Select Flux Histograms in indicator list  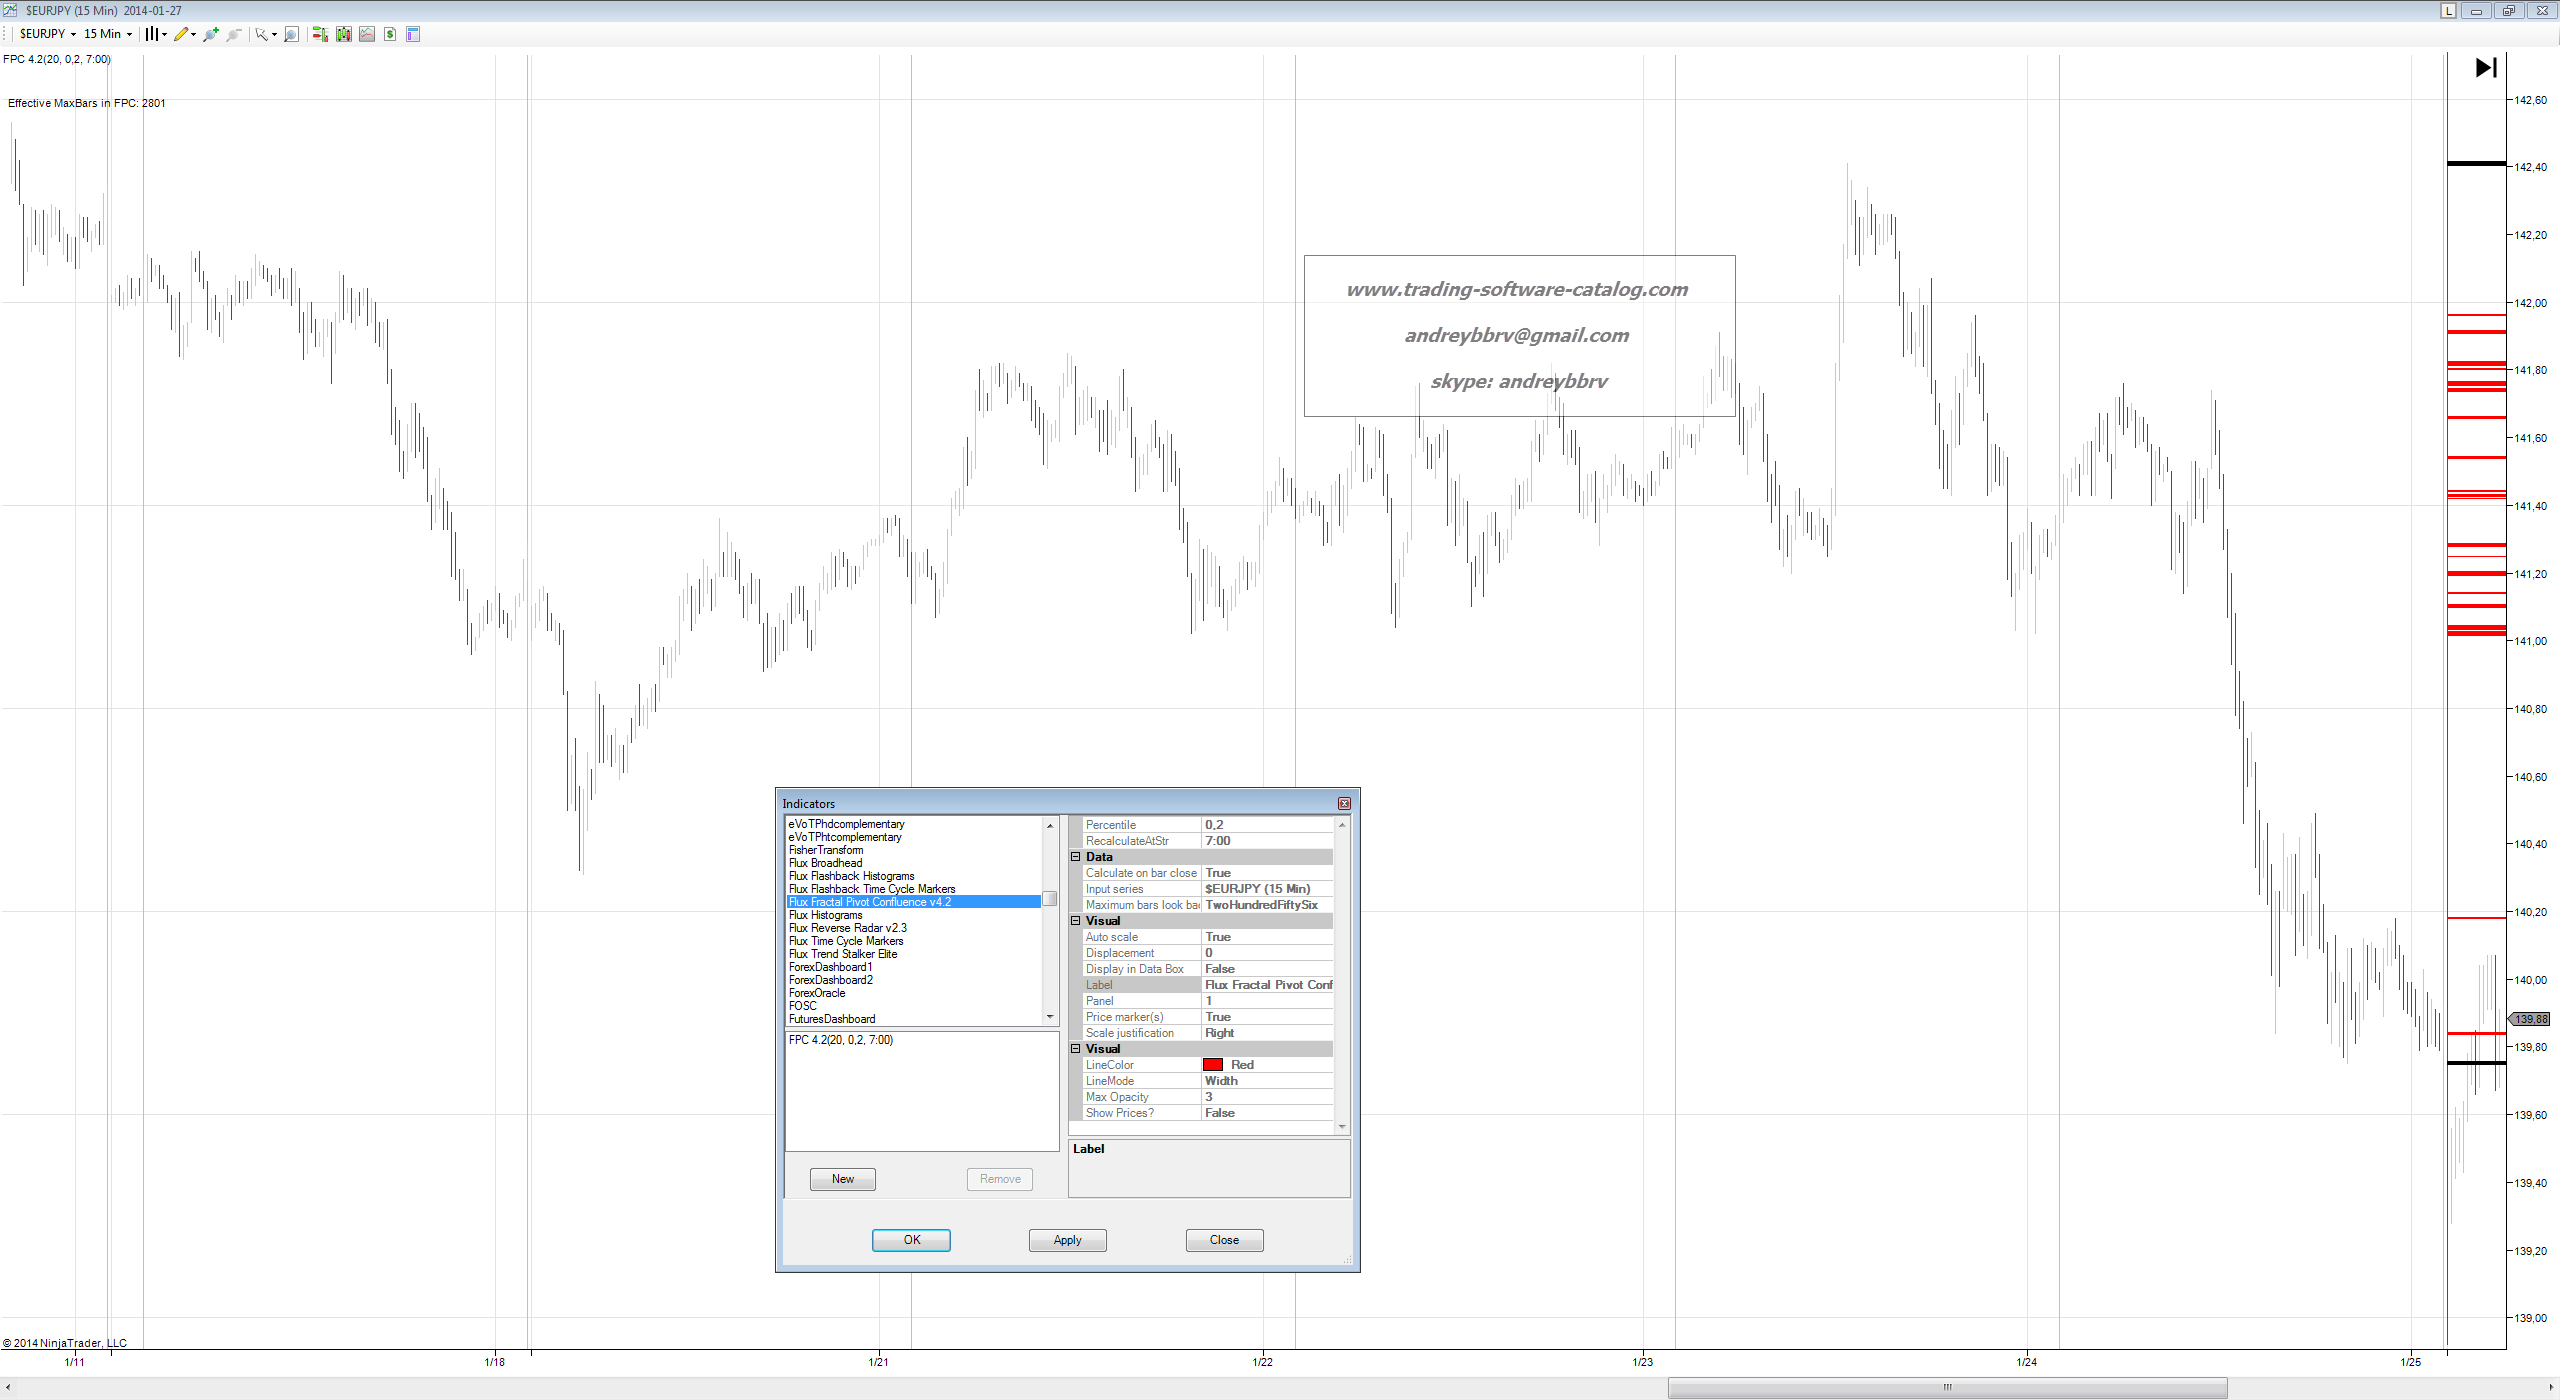(825, 915)
